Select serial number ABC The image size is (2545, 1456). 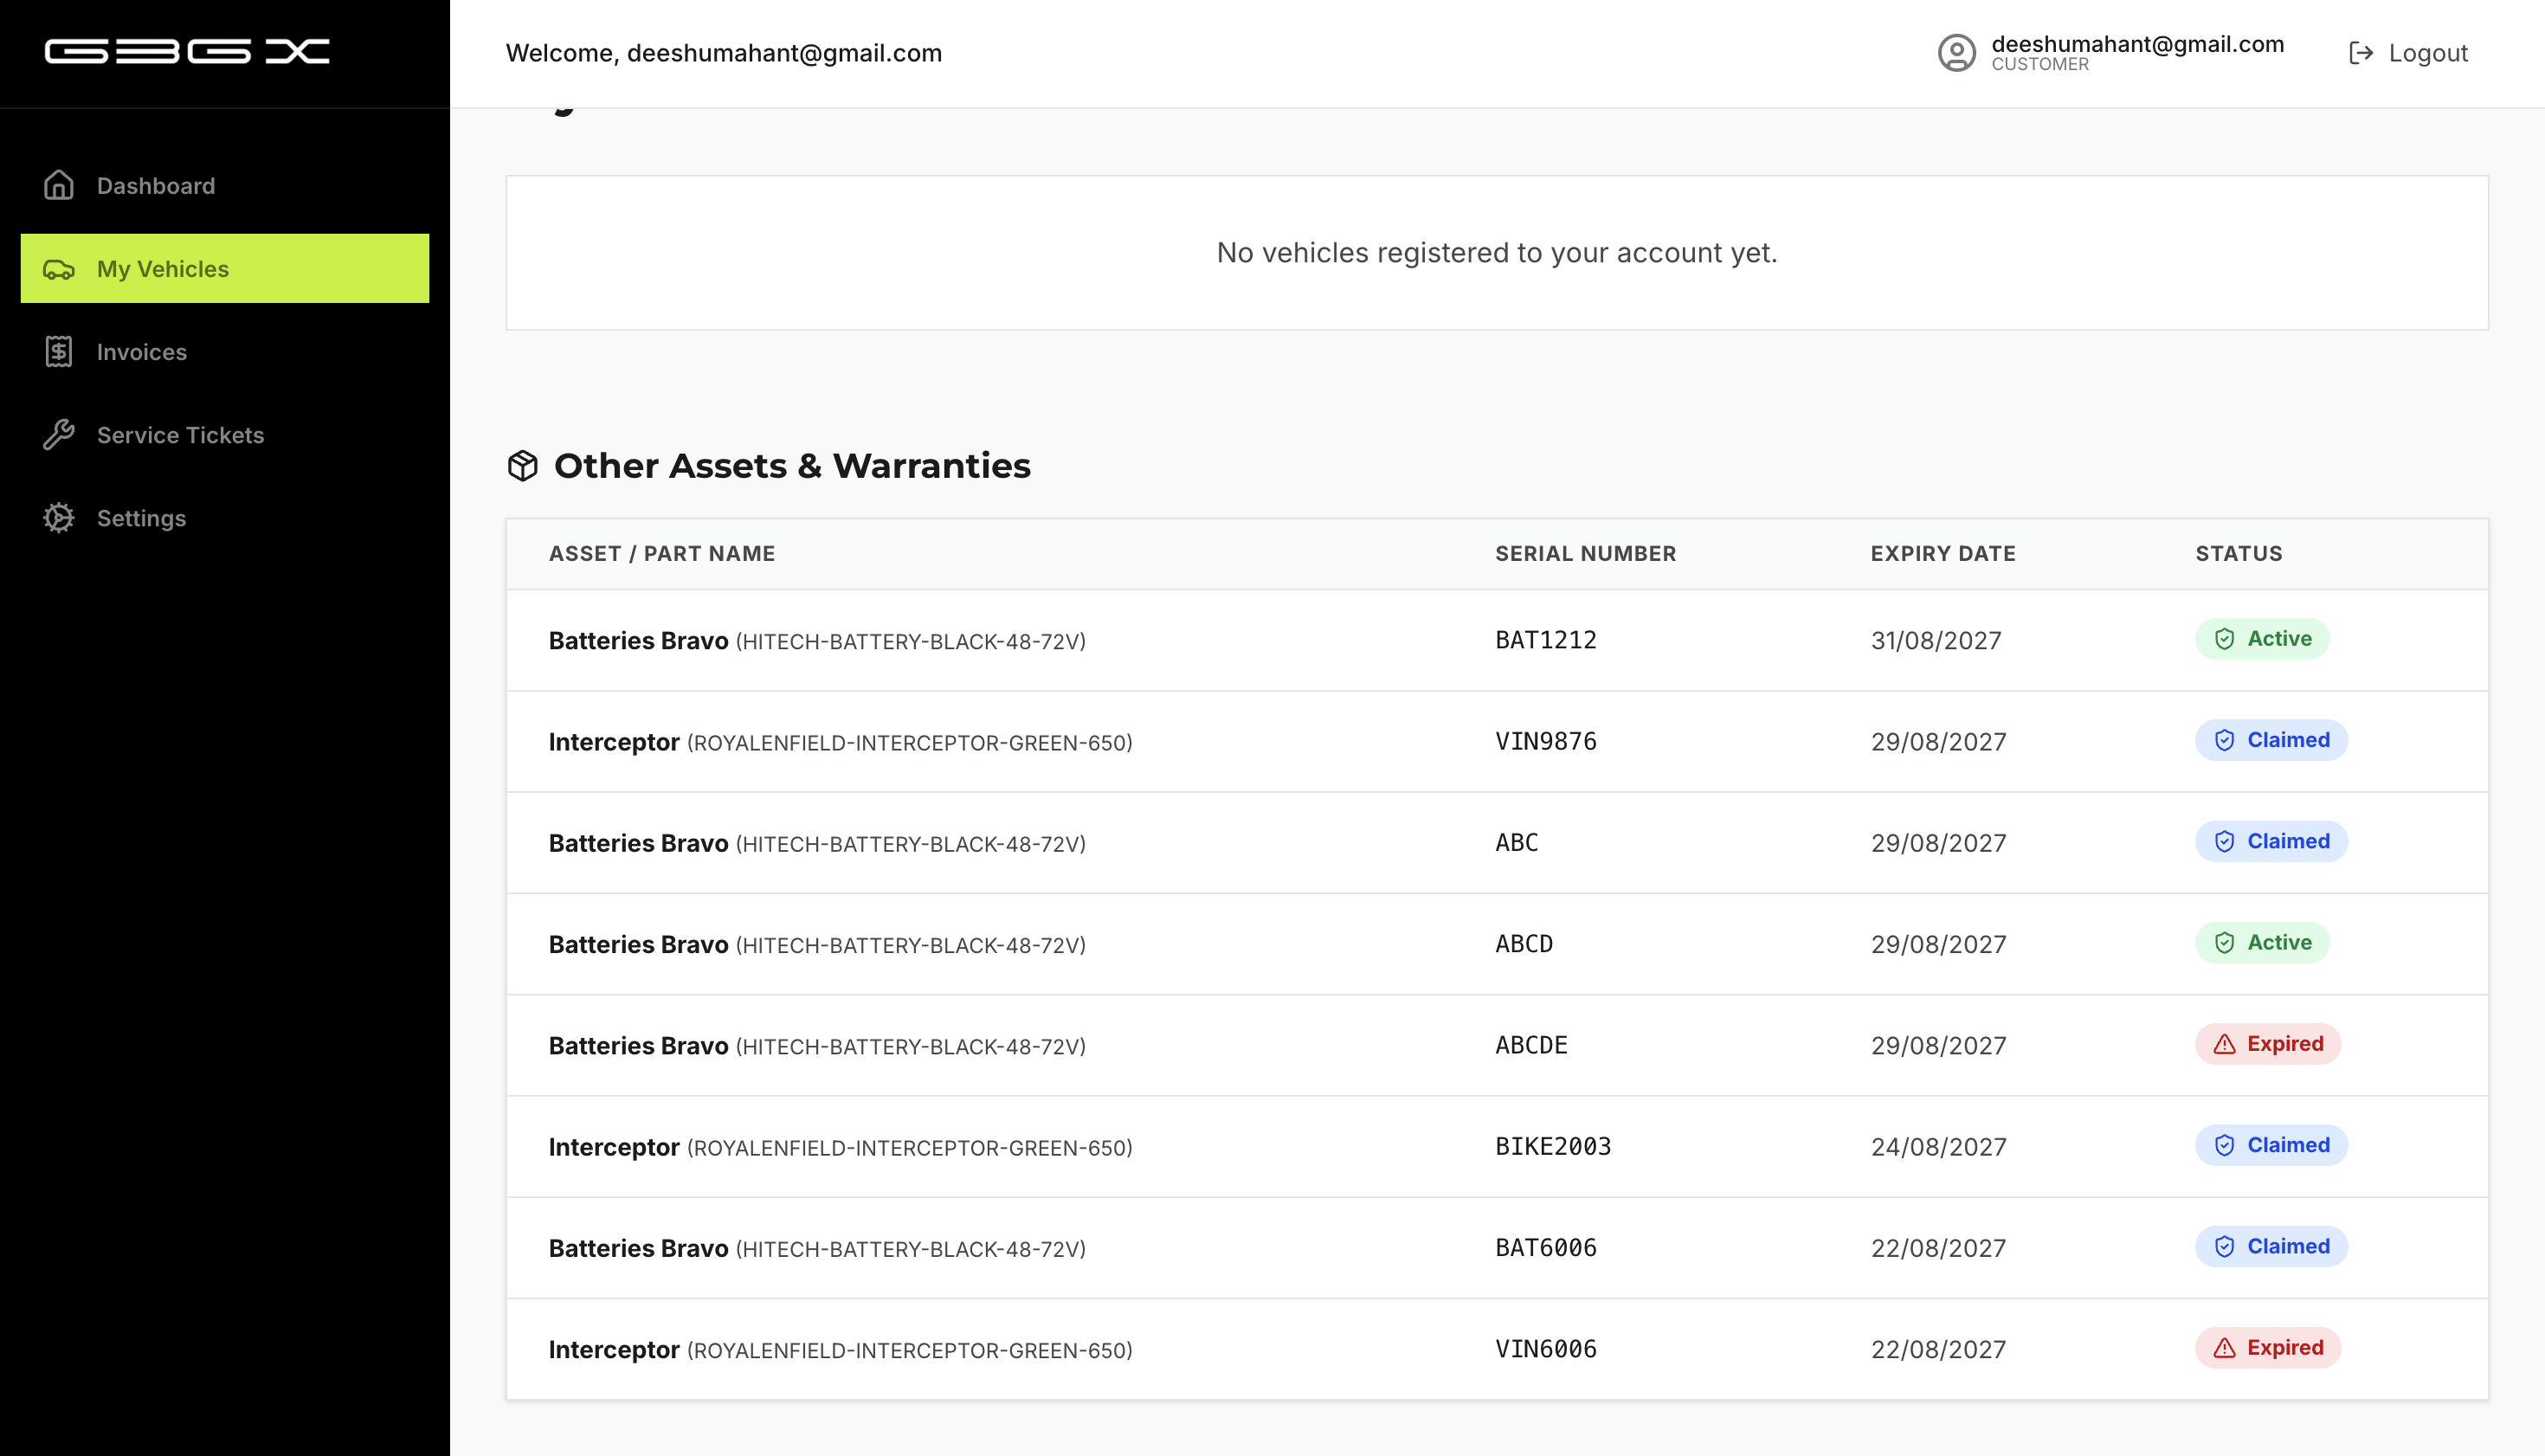pyautogui.click(x=1517, y=843)
